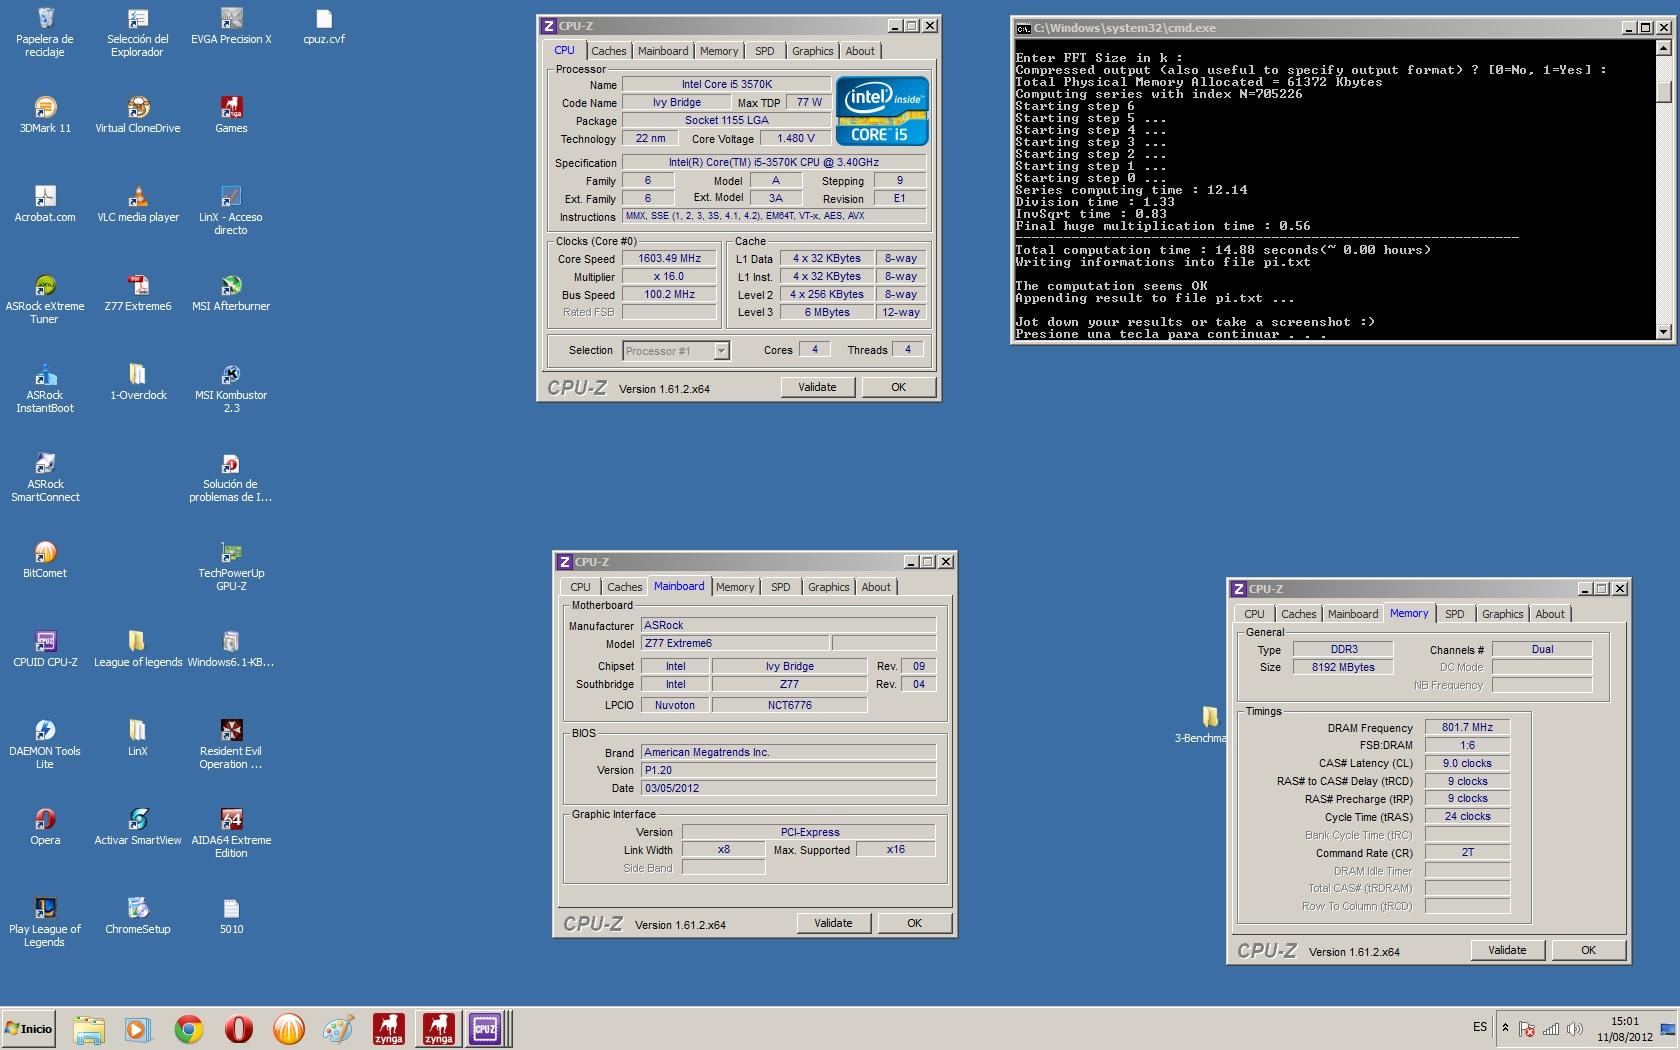
Task: Click OK in the Memory CPU-Z window
Action: click(1588, 950)
